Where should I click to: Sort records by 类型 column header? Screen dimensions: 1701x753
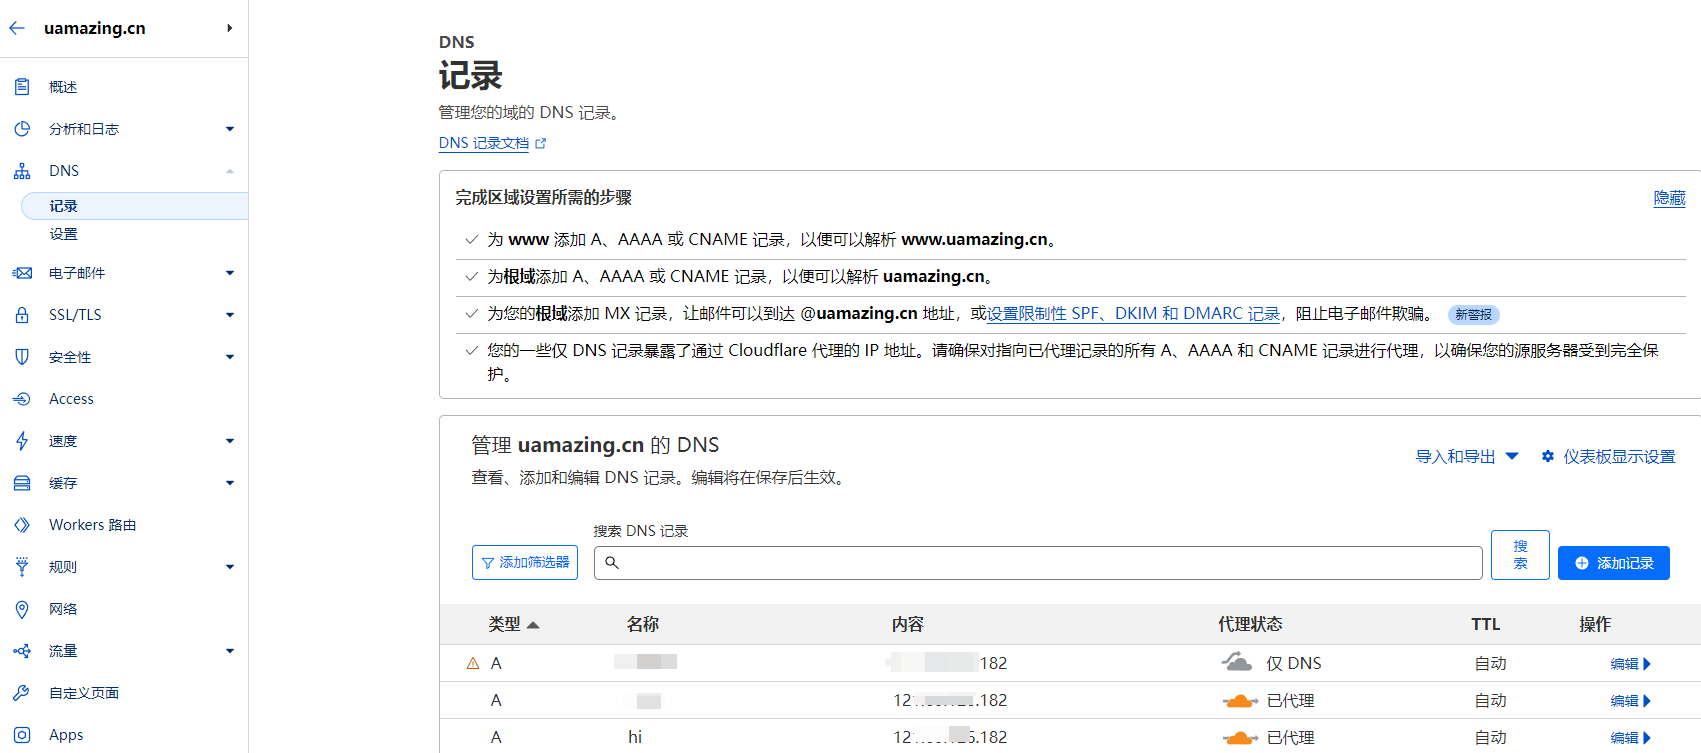tap(514, 624)
